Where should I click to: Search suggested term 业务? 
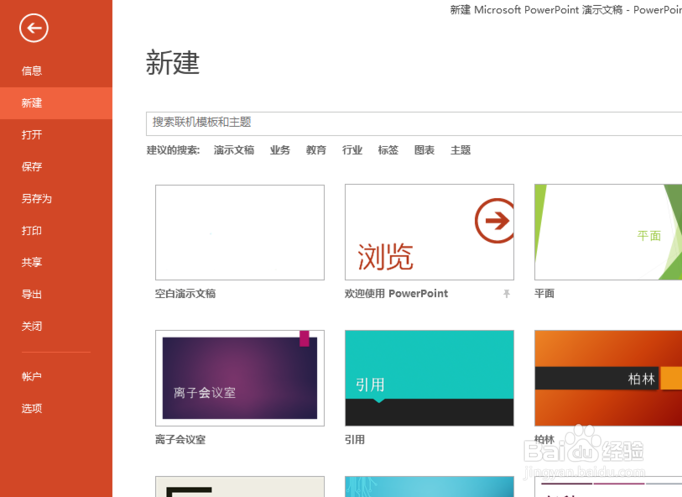[x=280, y=150]
